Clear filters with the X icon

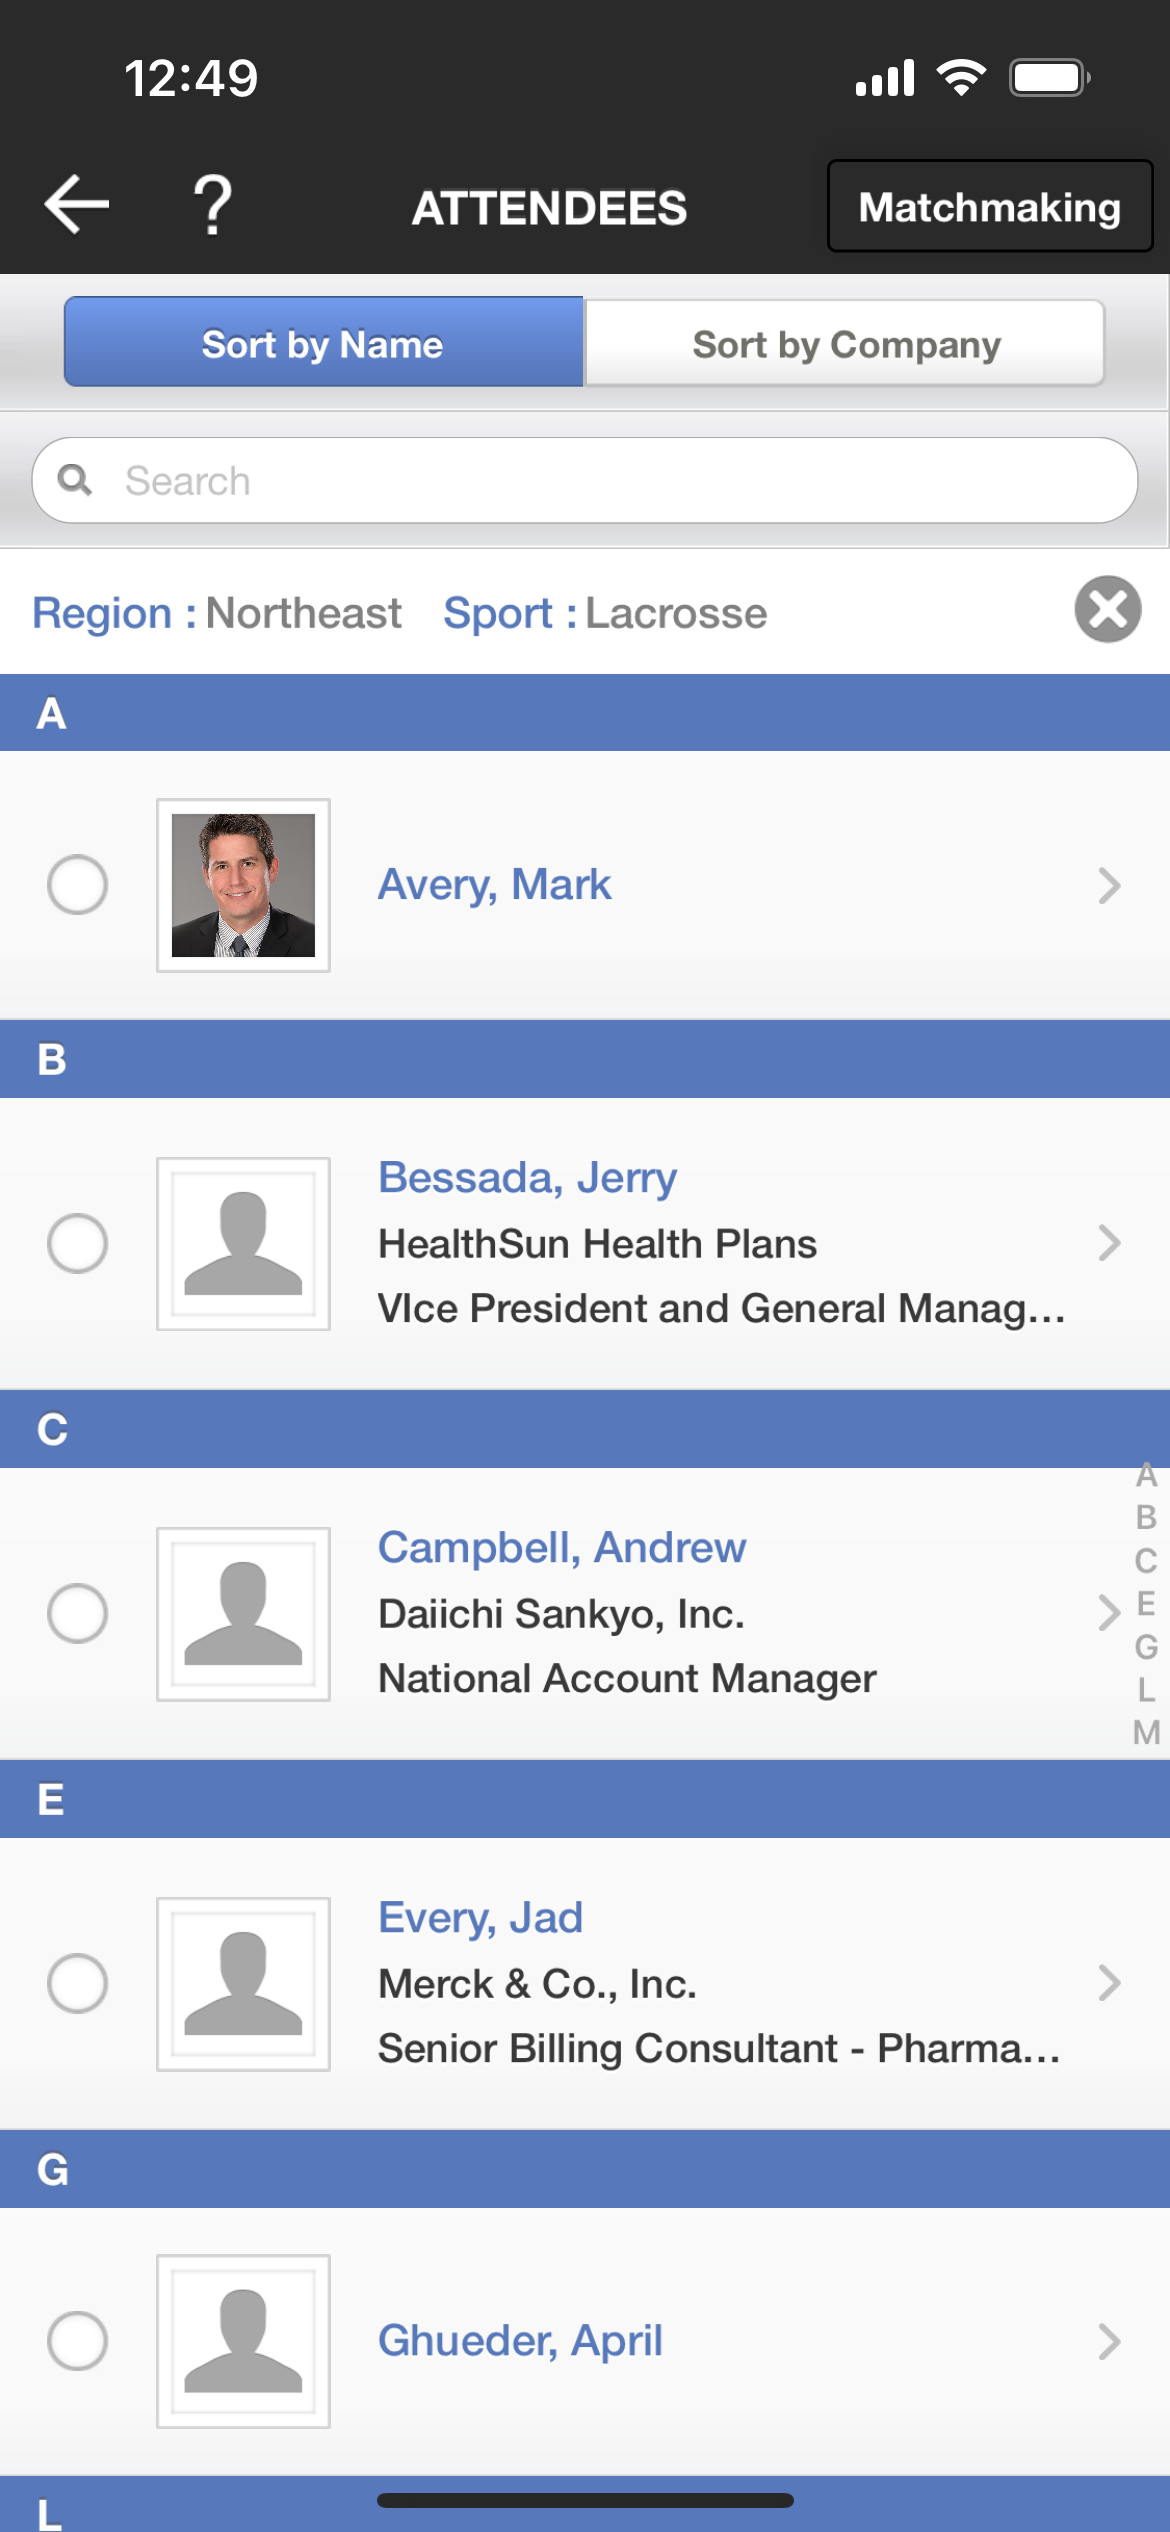[x=1108, y=609]
